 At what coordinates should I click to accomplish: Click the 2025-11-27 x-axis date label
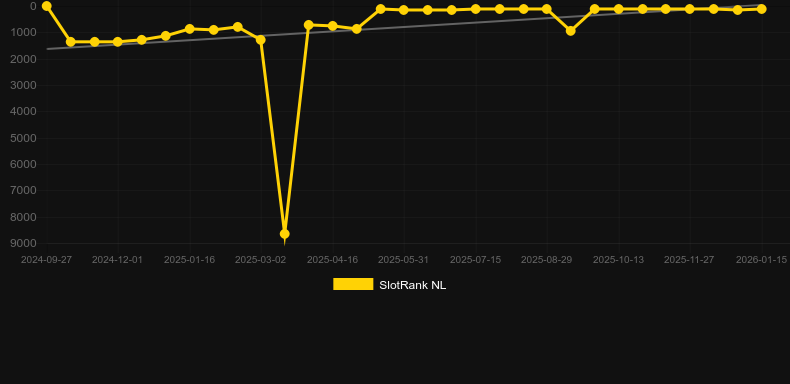click(x=690, y=260)
